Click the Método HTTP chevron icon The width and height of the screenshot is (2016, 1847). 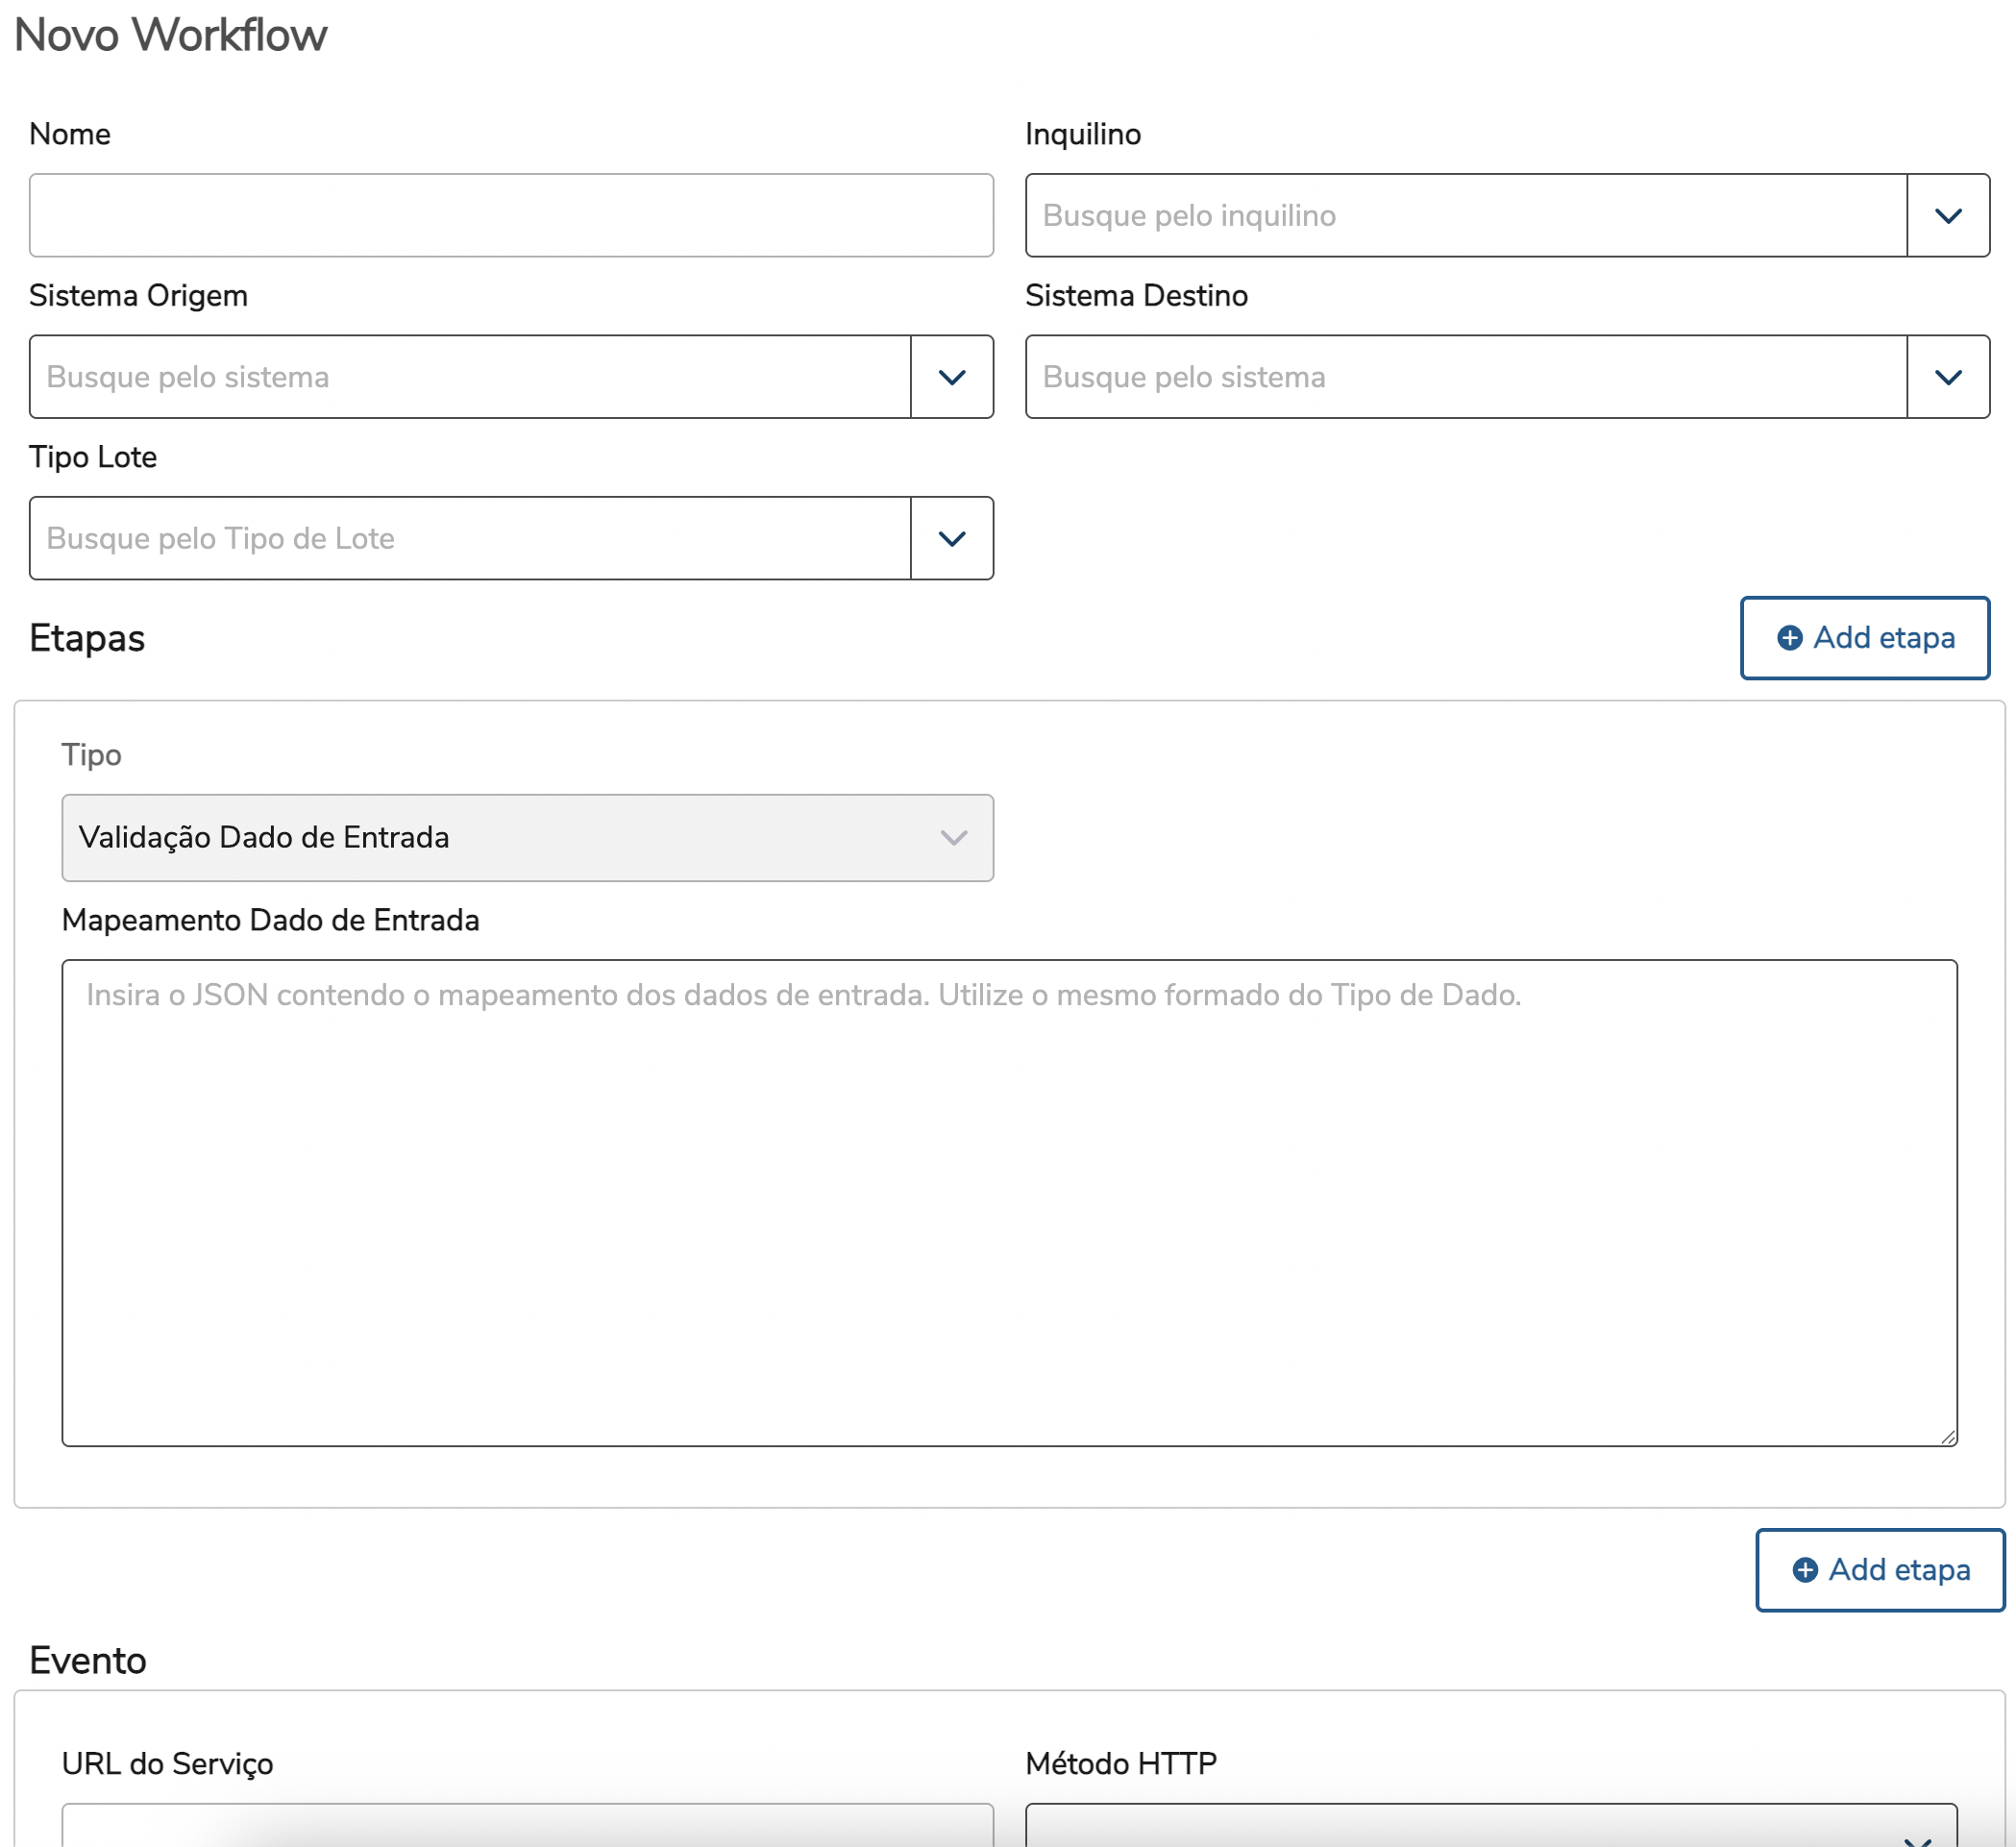point(1916,1840)
